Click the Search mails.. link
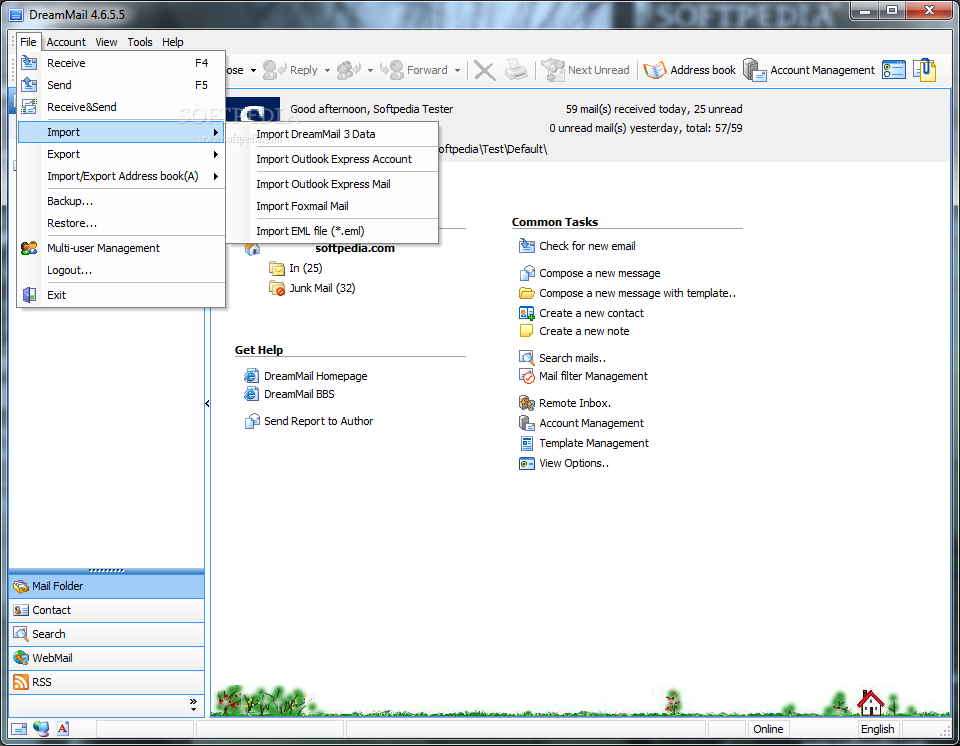 pos(572,358)
